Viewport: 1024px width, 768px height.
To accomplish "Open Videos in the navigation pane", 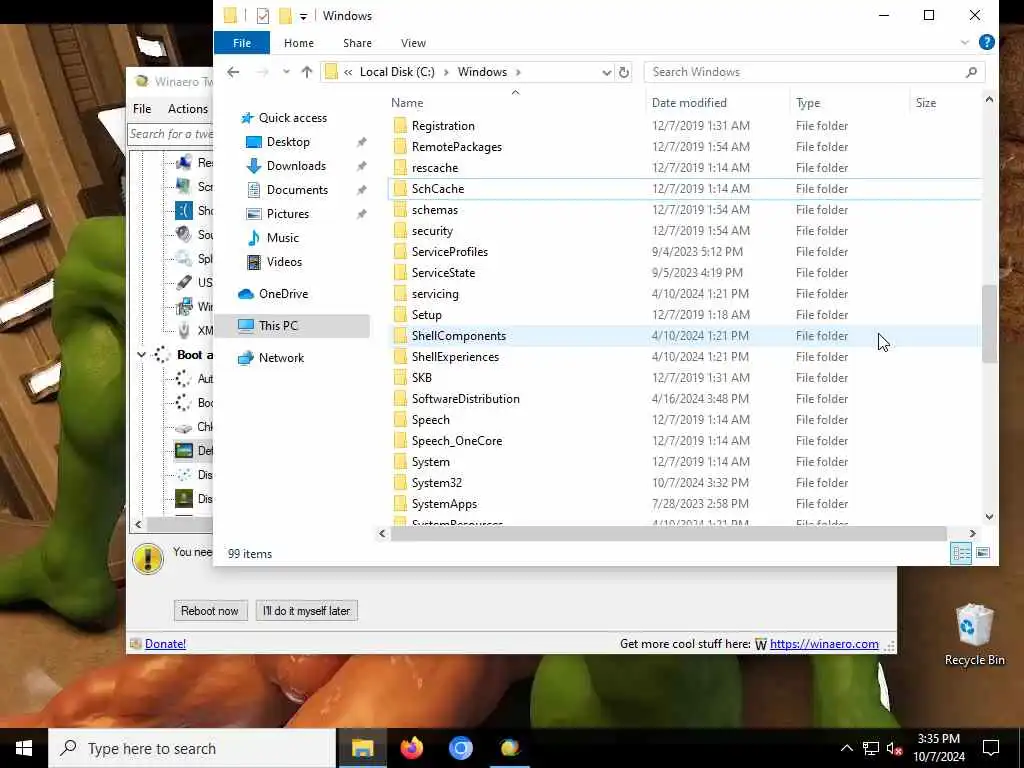I will (x=284, y=262).
